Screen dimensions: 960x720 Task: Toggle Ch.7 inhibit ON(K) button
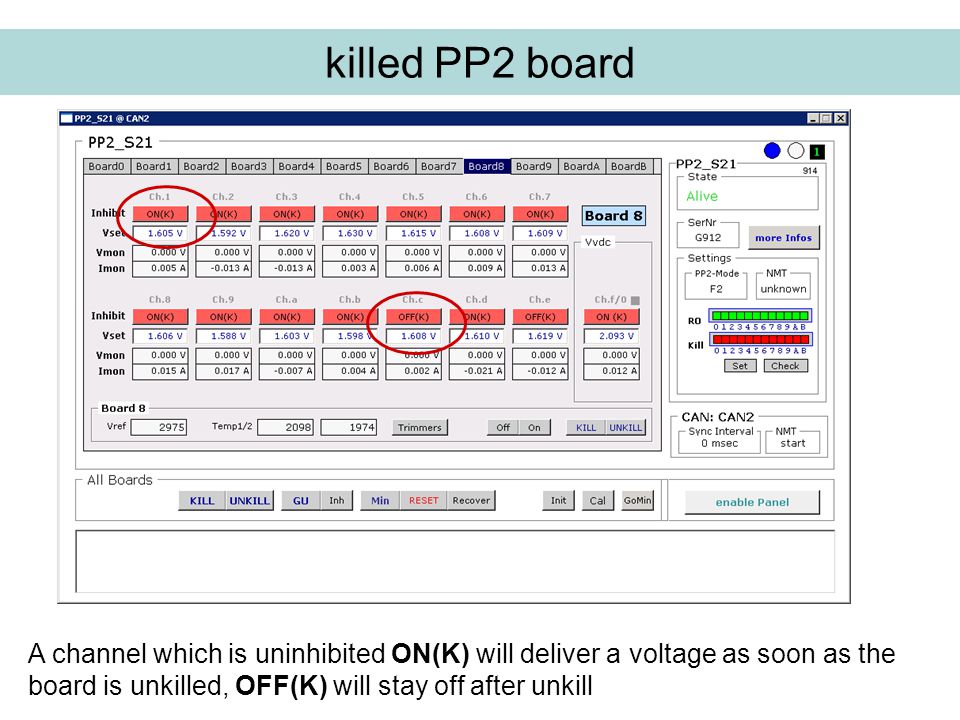(x=540, y=214)
